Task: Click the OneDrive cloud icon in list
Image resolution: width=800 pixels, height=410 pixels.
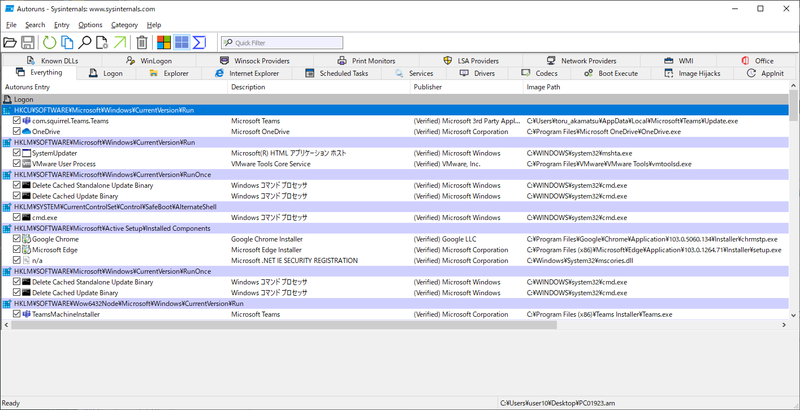Action: click(x=27, y=132)
